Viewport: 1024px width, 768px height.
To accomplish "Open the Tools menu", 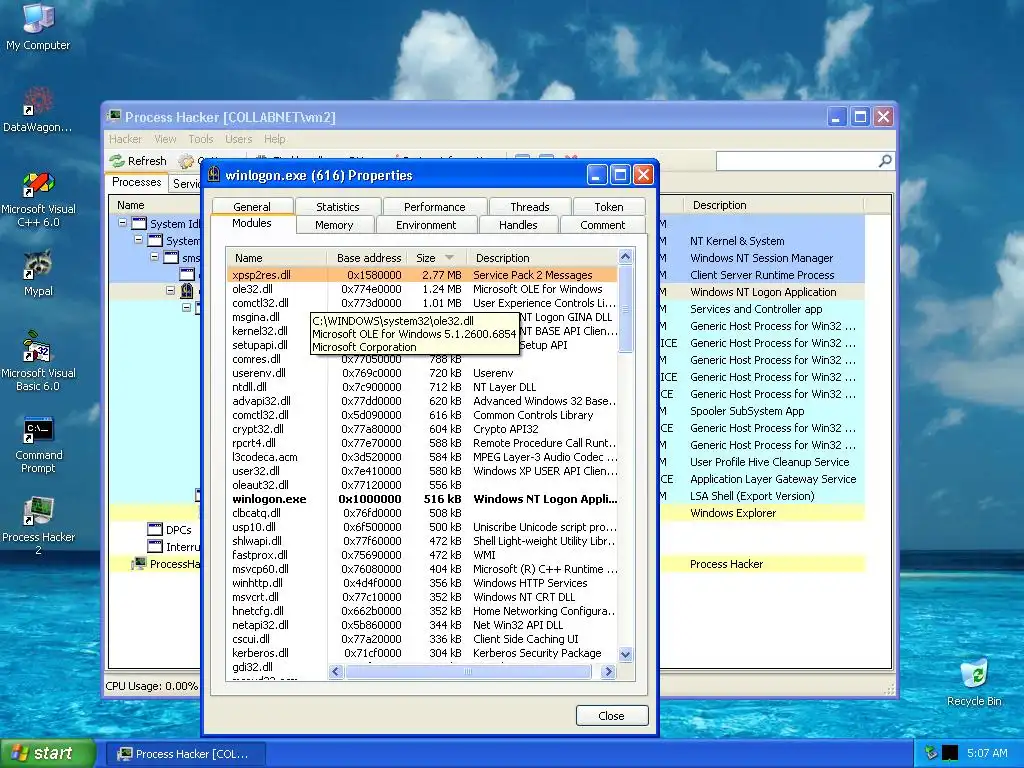I will point(200,138).
